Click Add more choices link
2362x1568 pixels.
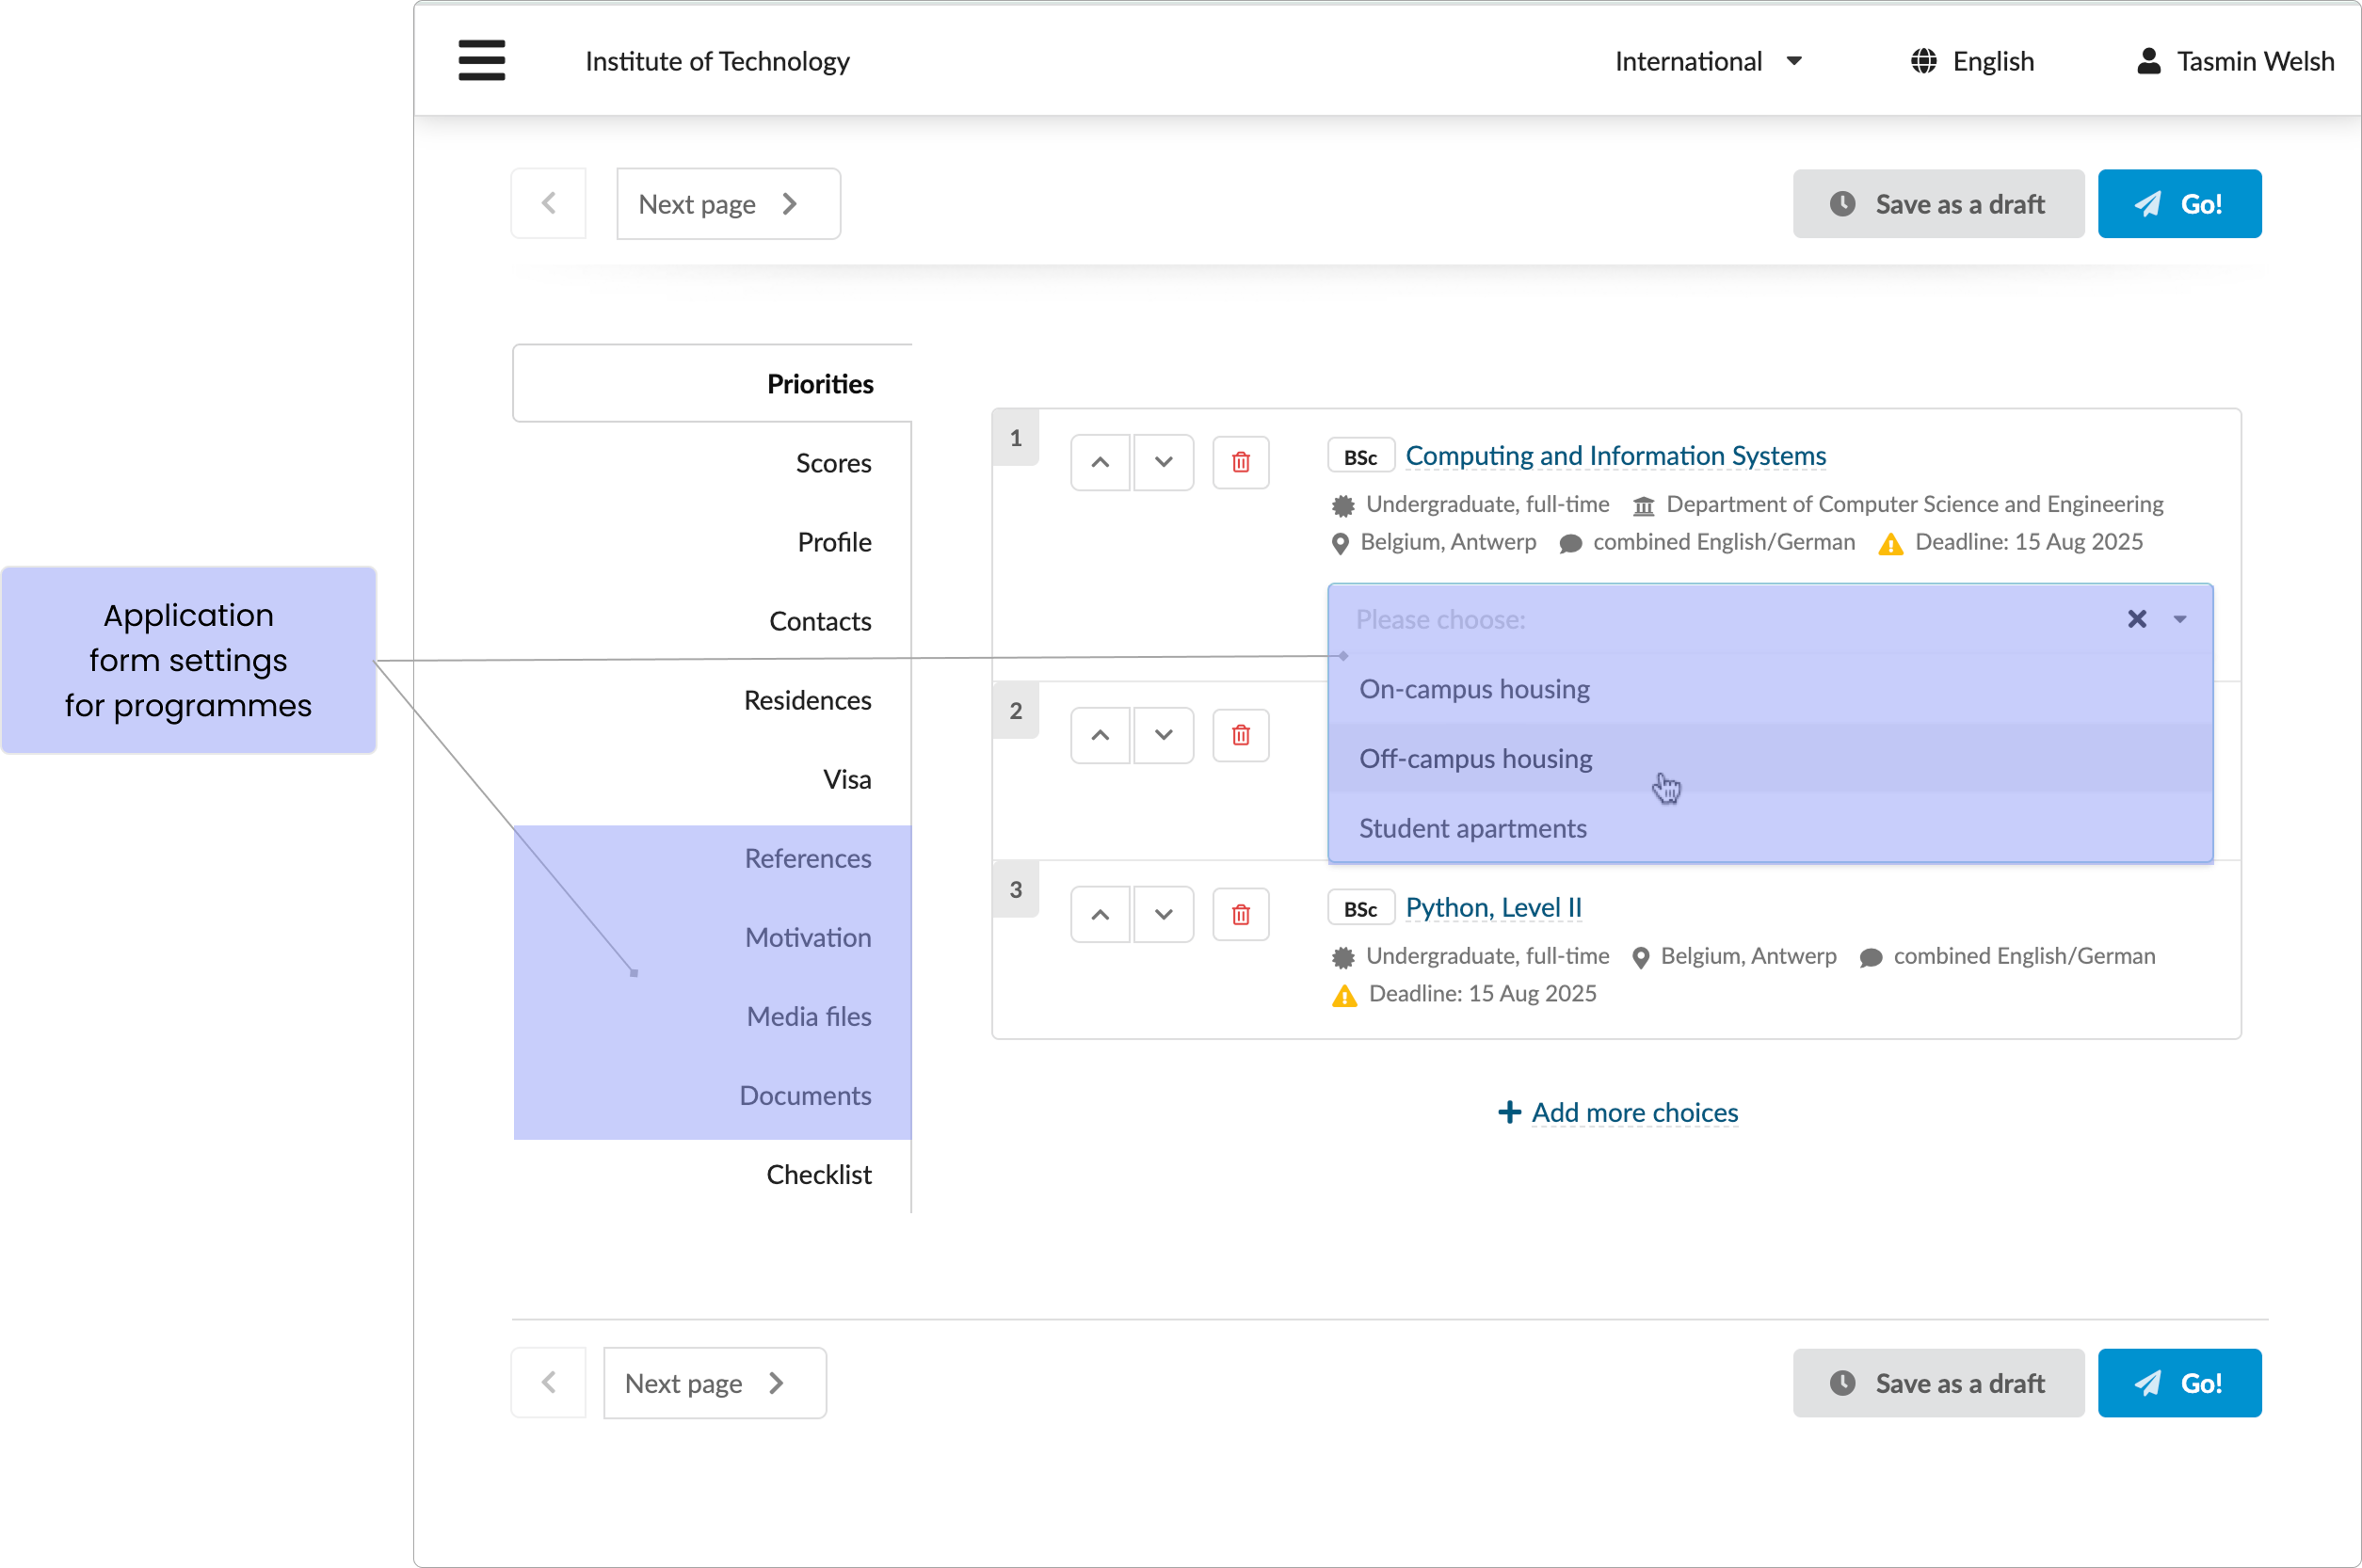coord(1634,1112)
